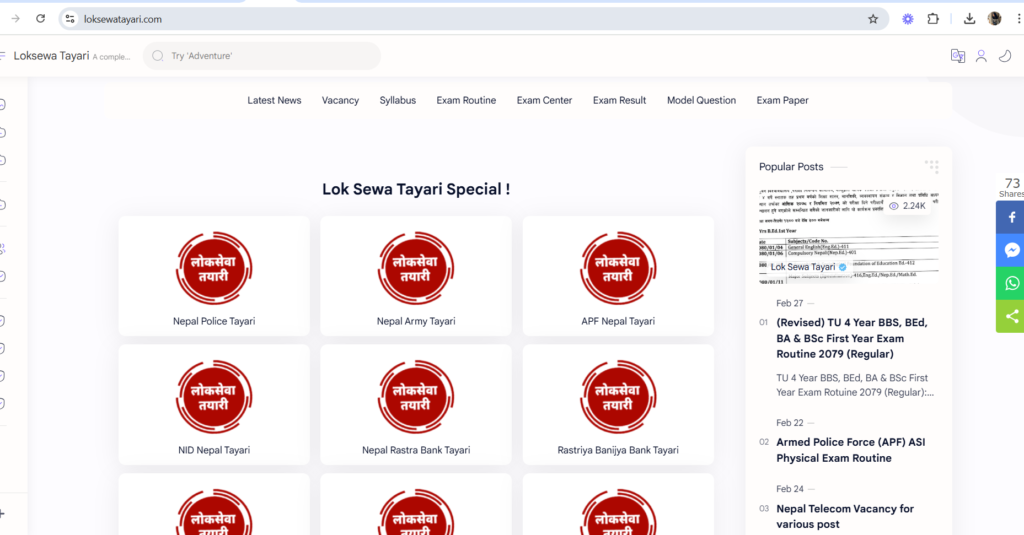The image size is (1024, 535).
Task: Open the Nepal Police Tayari label
Action: (x=214, y=321)
